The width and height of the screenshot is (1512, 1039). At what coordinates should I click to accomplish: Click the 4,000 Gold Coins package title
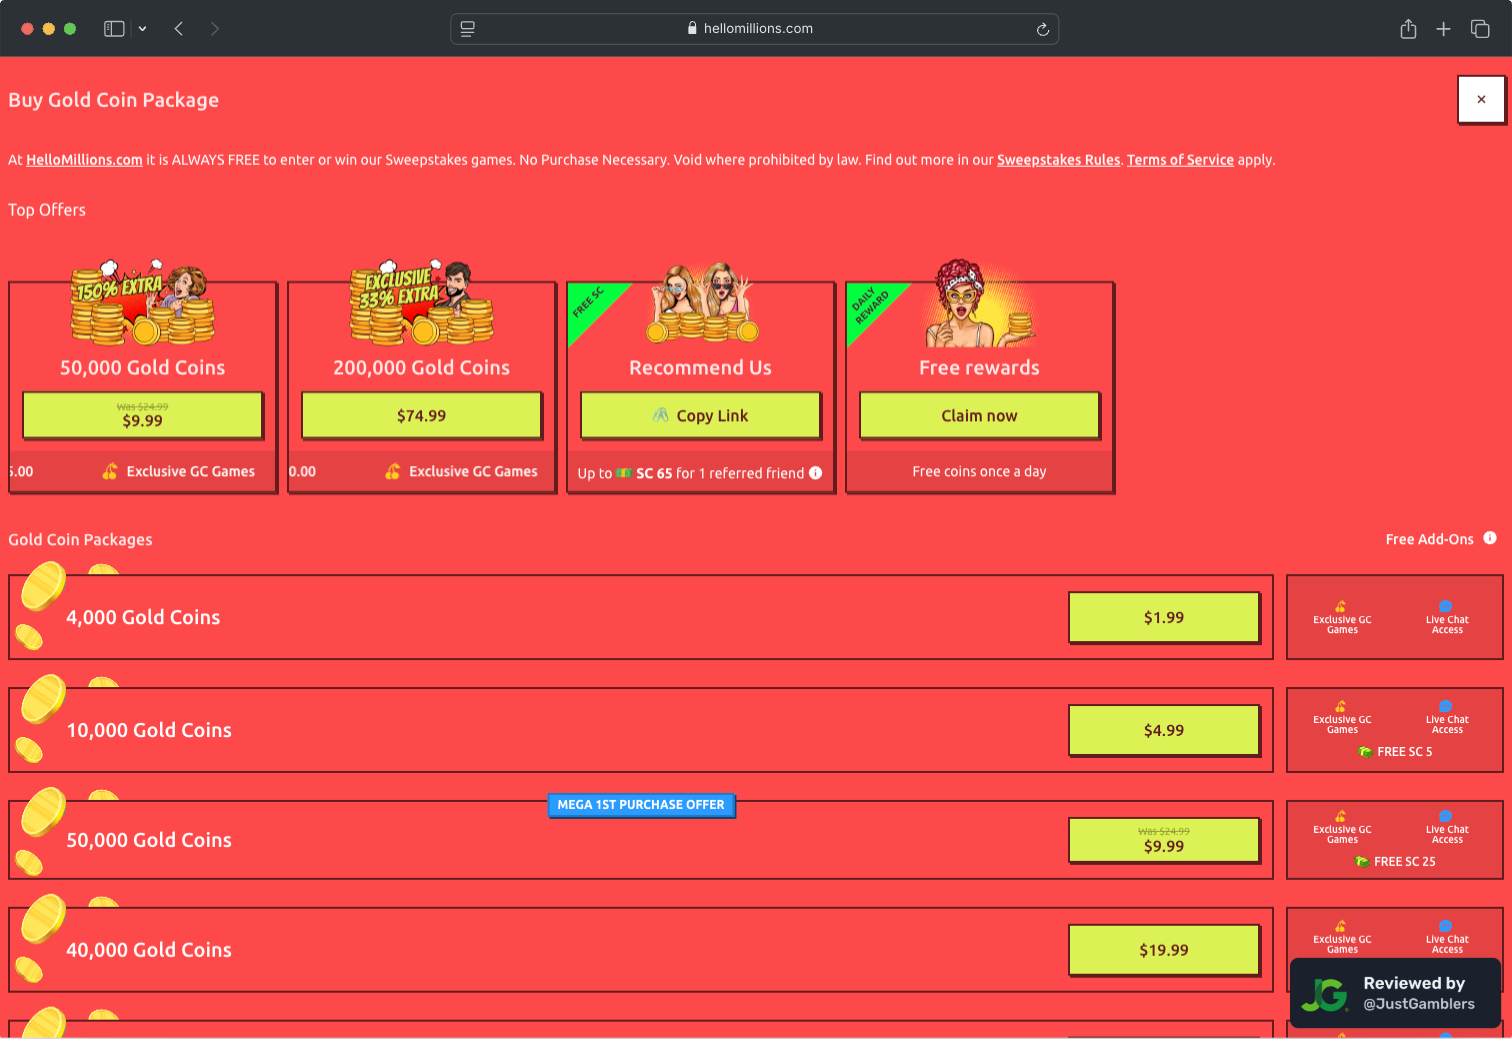point(143,617)
